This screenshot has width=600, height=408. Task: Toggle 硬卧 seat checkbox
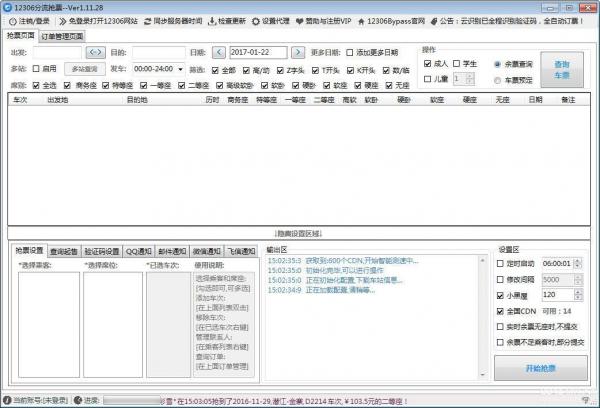pos(295,85)
